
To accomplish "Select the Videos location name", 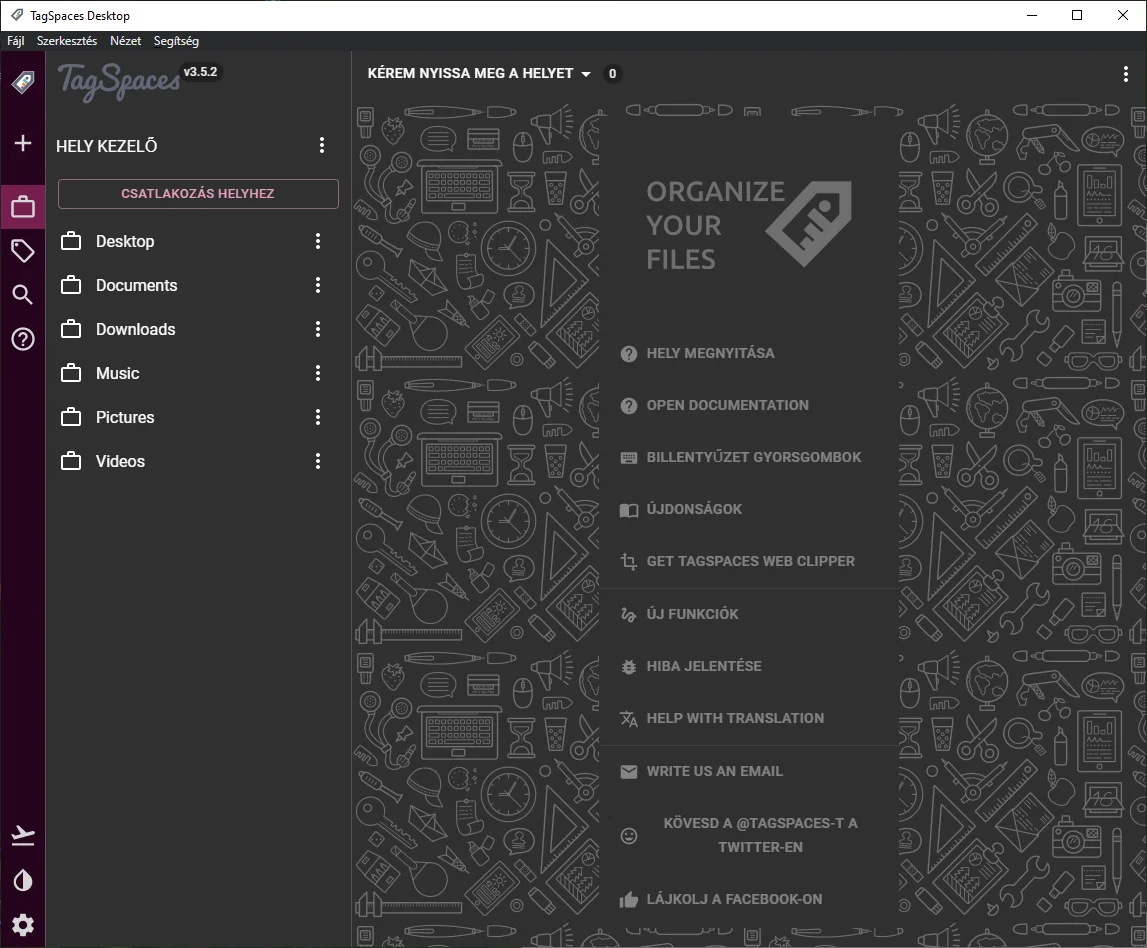I will [121, 461].
